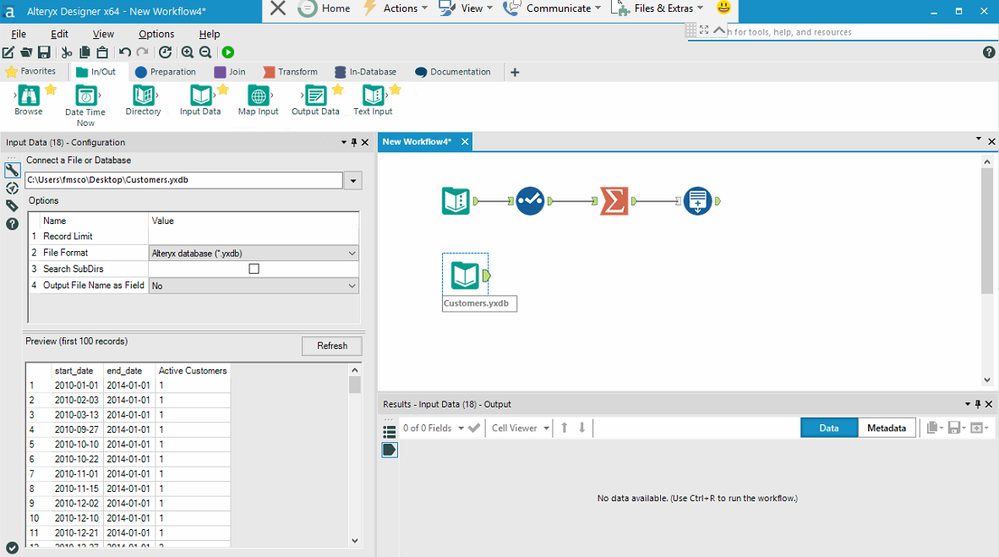Click the checkmark beside 0 of 0 Fields
This screenshot has width=999, height=557.
click(473, 428)
